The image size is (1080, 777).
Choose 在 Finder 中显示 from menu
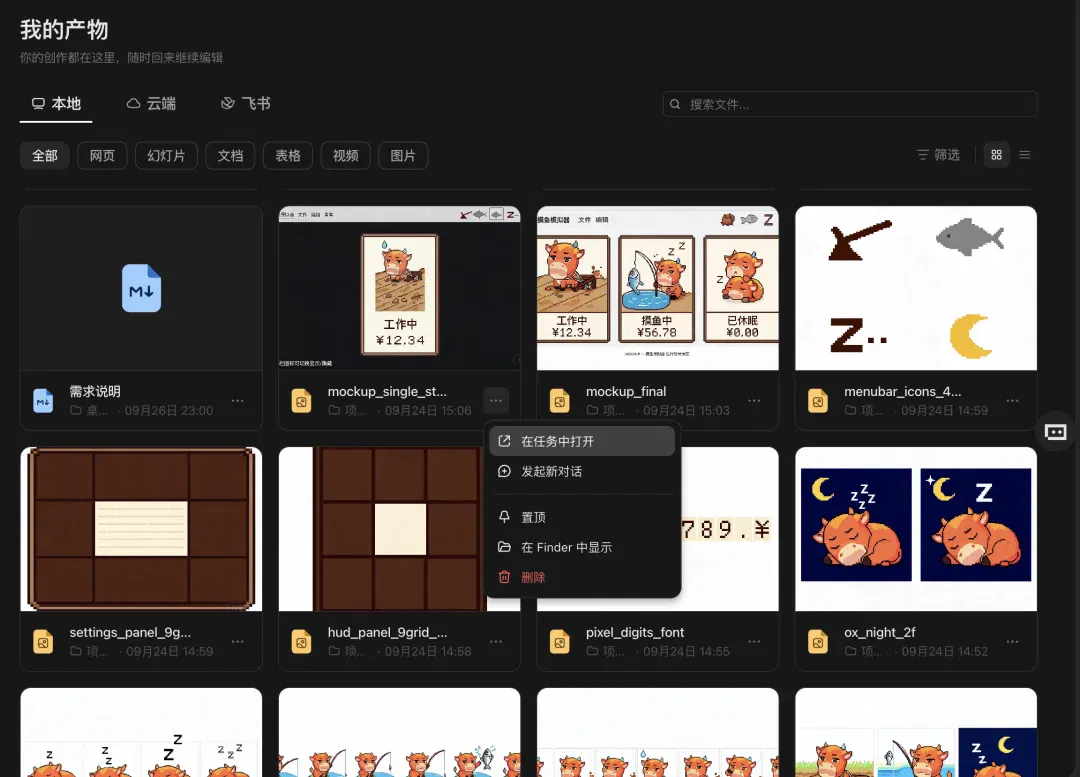coord(582,547)
